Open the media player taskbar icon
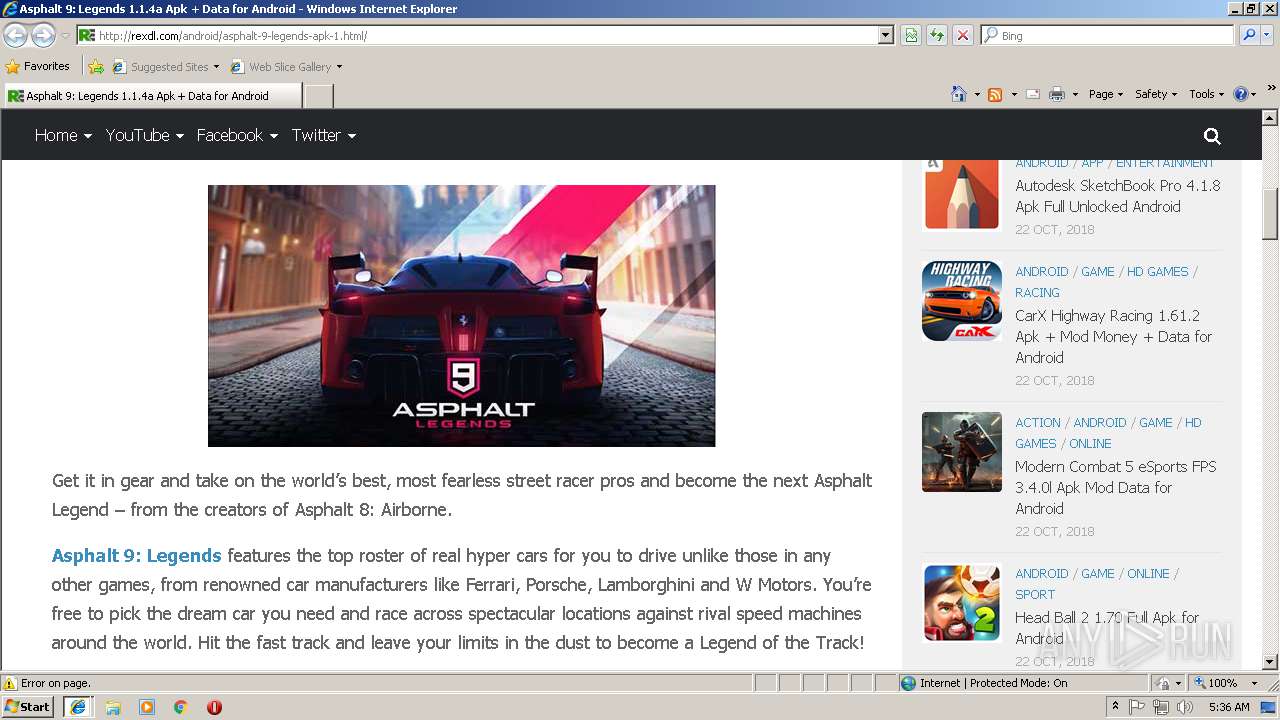 click(x=147, y=707)
